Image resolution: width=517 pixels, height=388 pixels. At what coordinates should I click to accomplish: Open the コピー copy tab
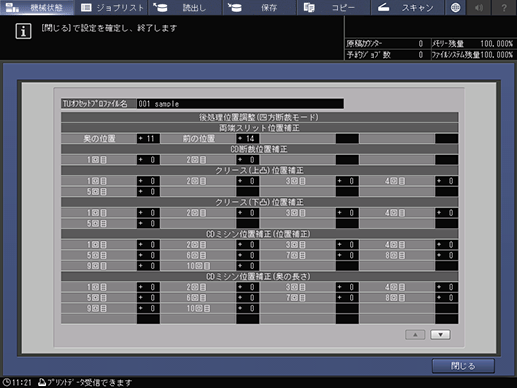333,7
